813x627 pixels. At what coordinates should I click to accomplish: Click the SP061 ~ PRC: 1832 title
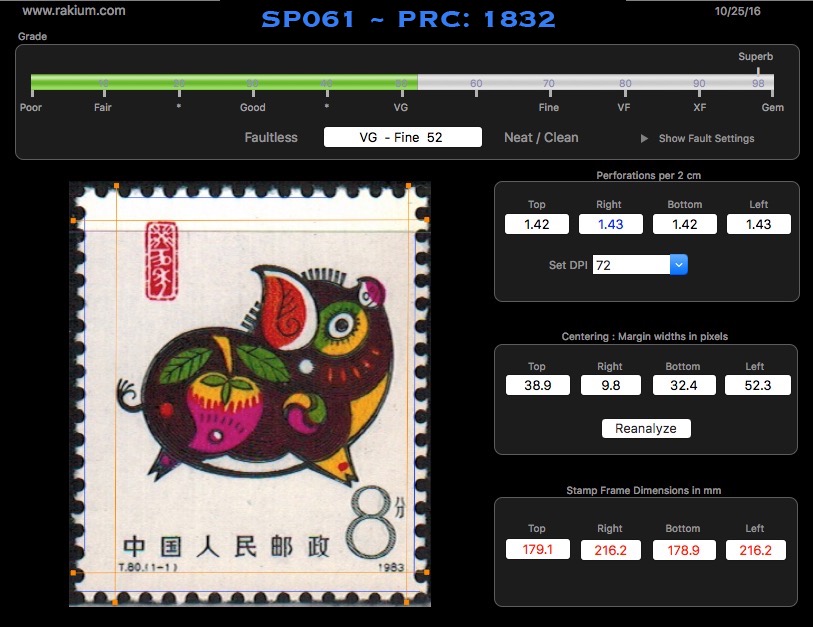pyautogui.click(x=408, y=19)
